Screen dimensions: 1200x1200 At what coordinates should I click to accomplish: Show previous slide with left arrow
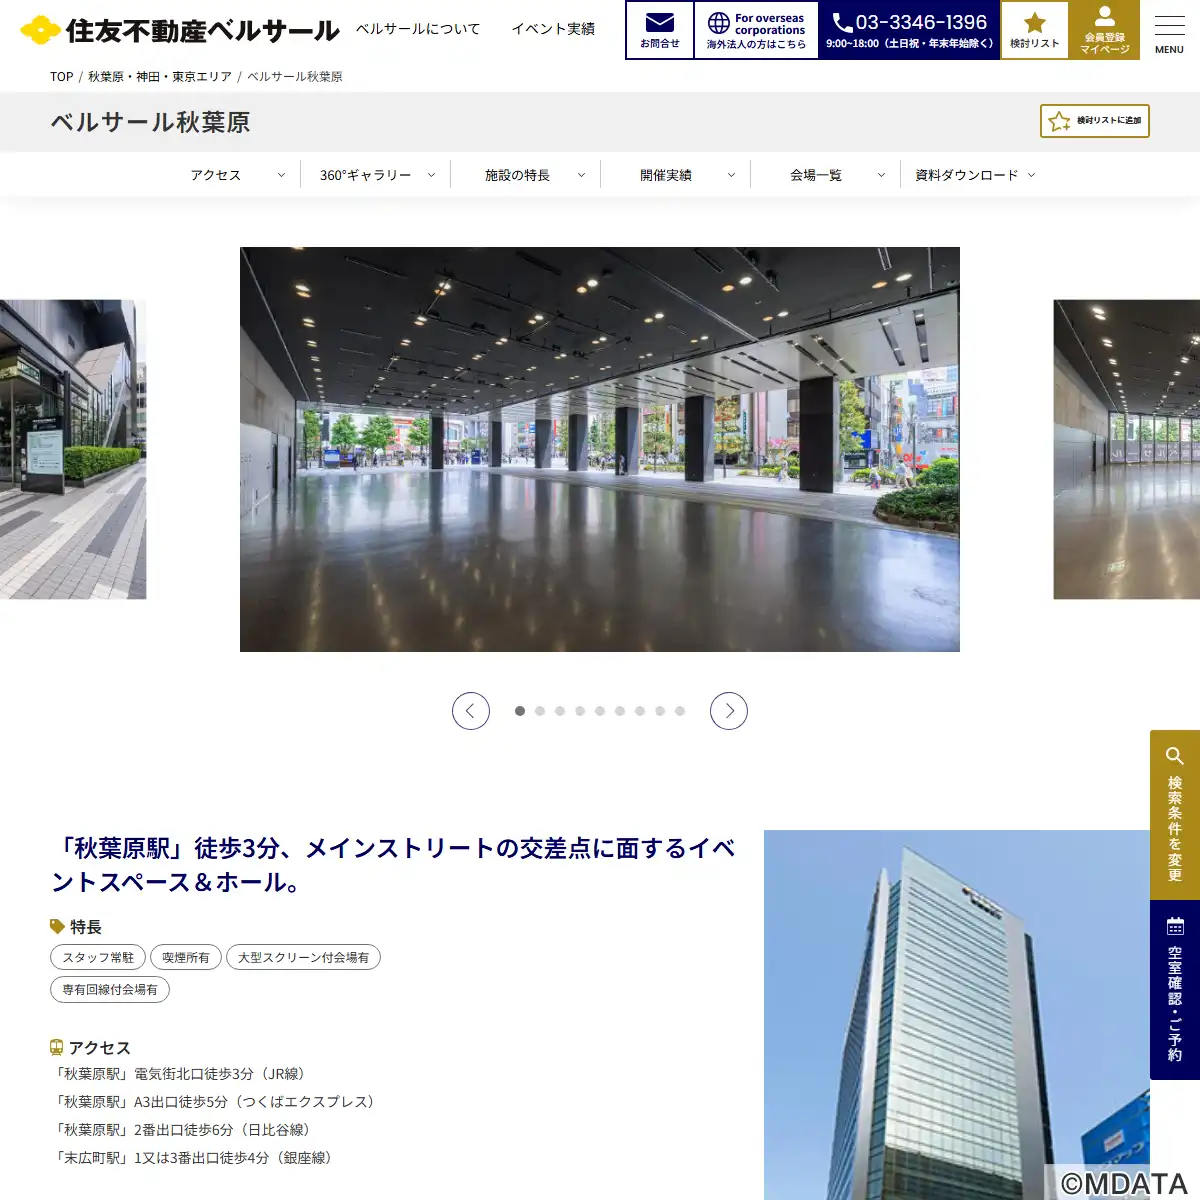[x=471, y=711]
